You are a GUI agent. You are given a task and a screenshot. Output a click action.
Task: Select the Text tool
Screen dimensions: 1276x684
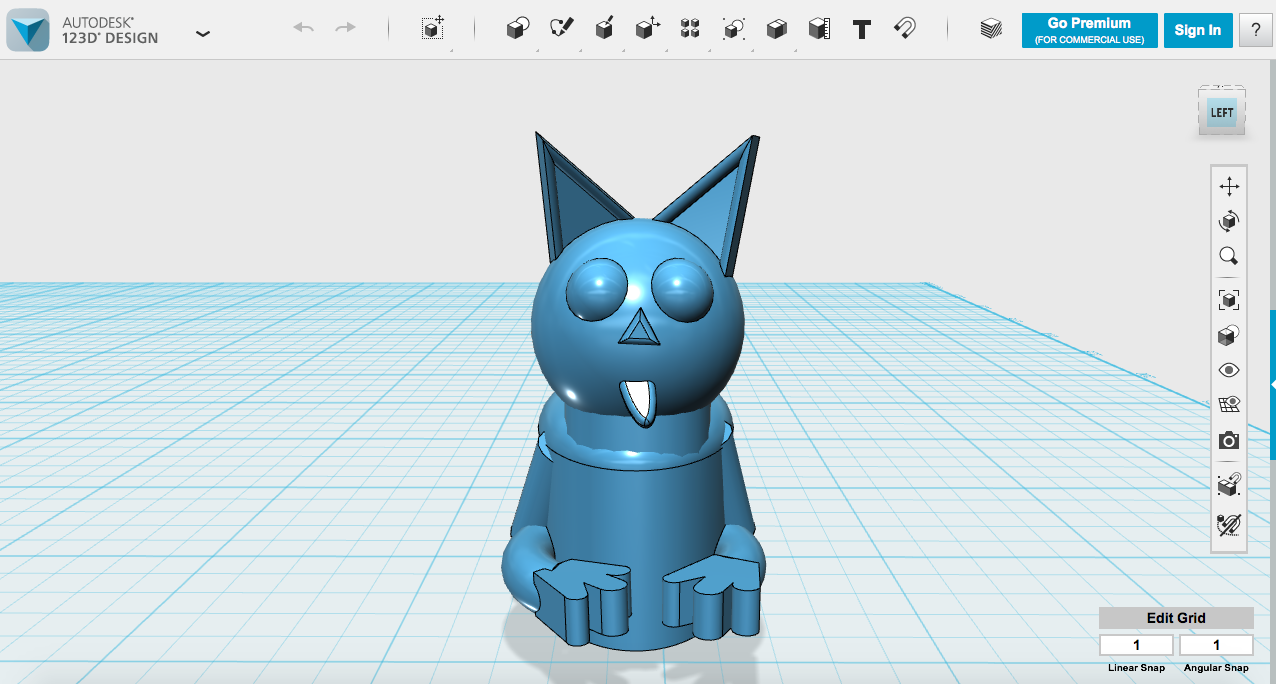862,29
